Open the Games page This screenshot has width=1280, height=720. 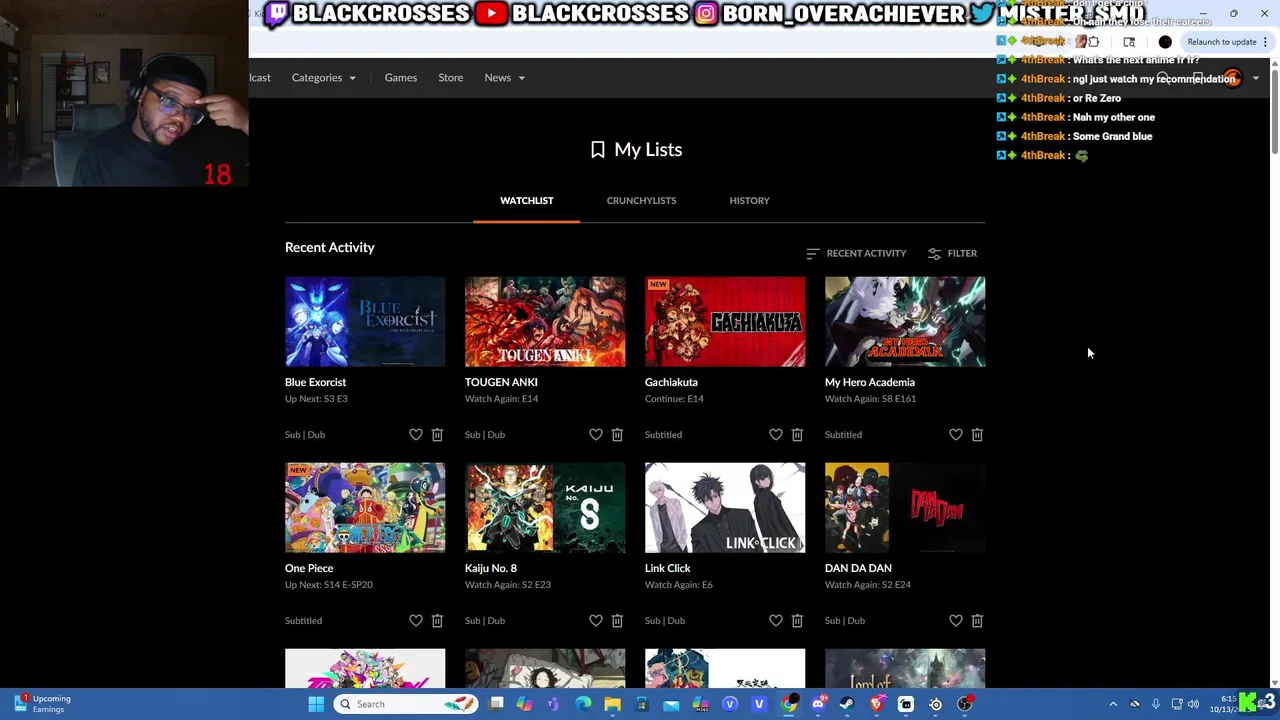point(401,78)
